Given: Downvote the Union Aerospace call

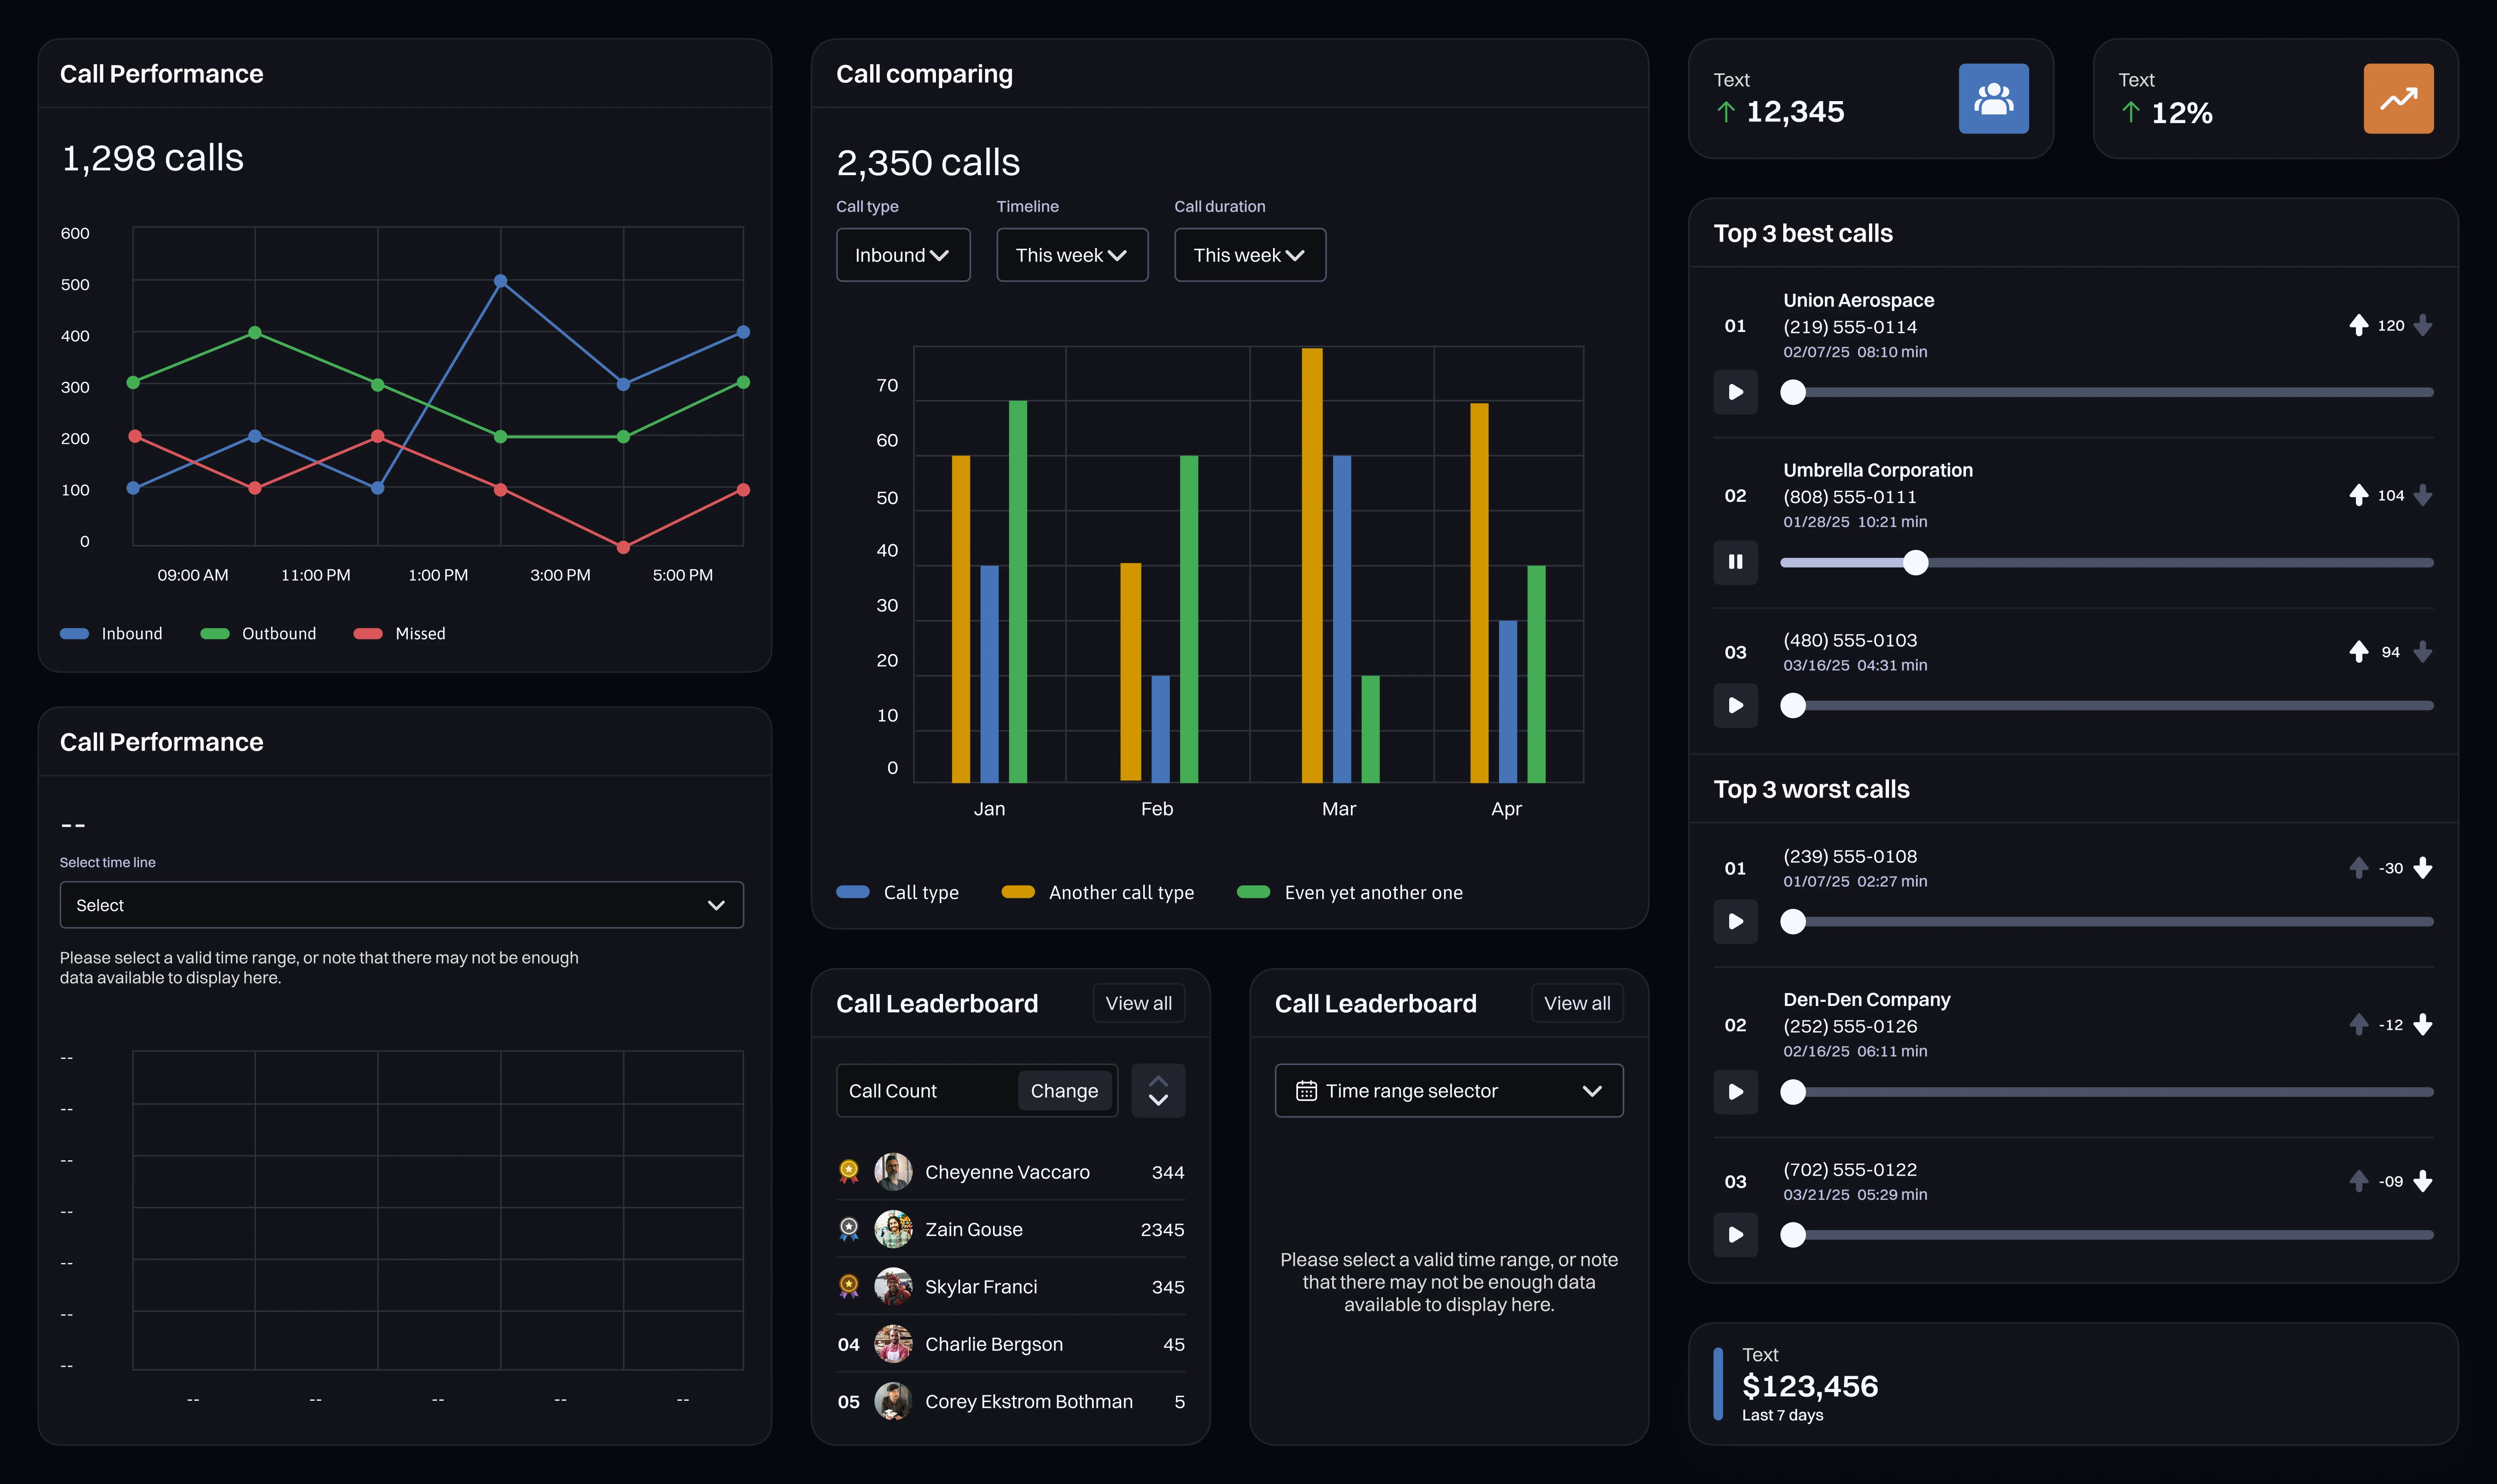Looking at the screenshot, I should (2422, 325).
